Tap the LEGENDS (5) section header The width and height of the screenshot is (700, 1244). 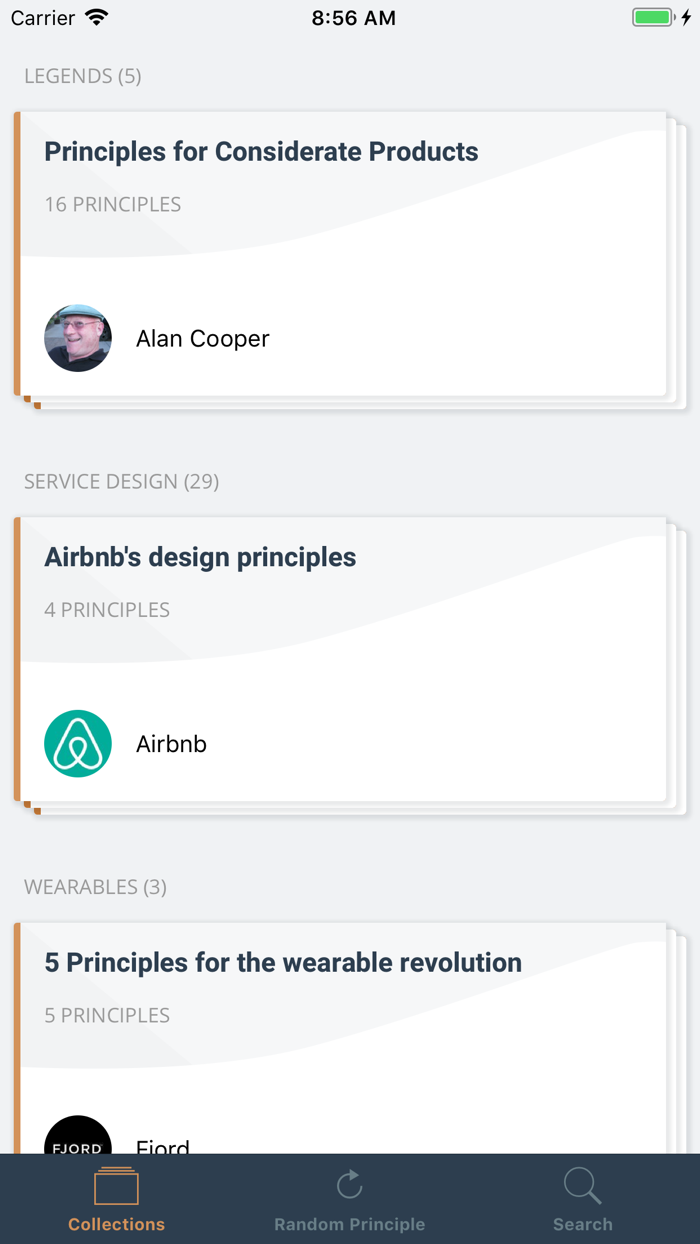click(x=83, y=76)
